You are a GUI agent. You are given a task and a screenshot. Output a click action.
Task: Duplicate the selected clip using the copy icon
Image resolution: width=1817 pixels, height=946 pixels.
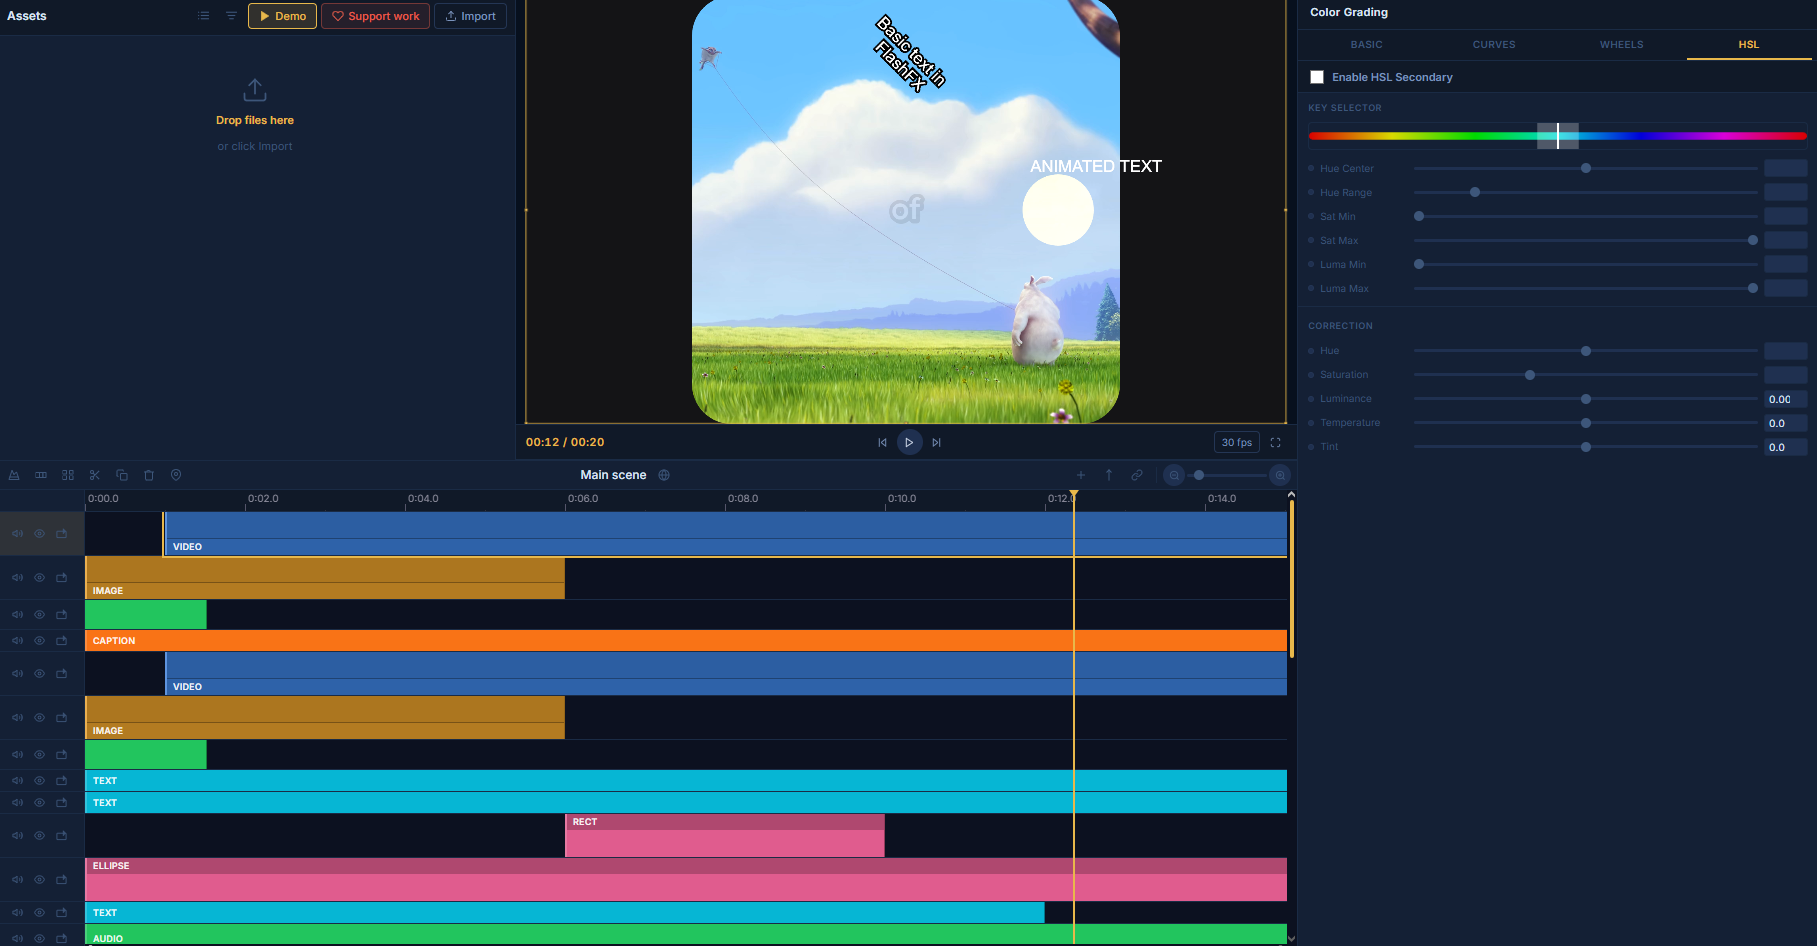(x=122, y=475)
